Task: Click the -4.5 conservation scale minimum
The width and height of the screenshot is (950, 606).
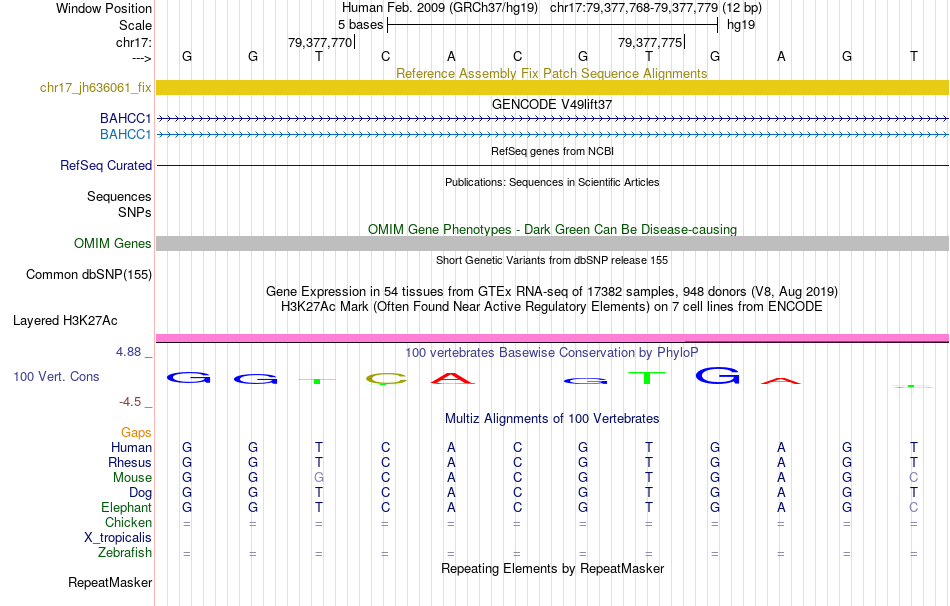Action: click(130, 402)
